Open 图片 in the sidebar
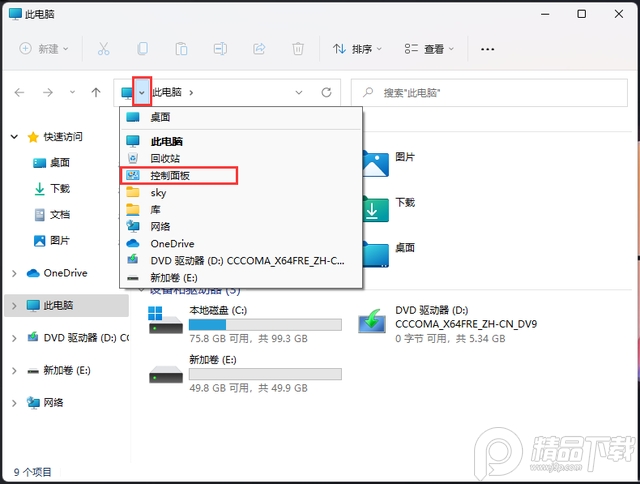The width and height of the screenshot is (640, 484). [x=52, y=241]
